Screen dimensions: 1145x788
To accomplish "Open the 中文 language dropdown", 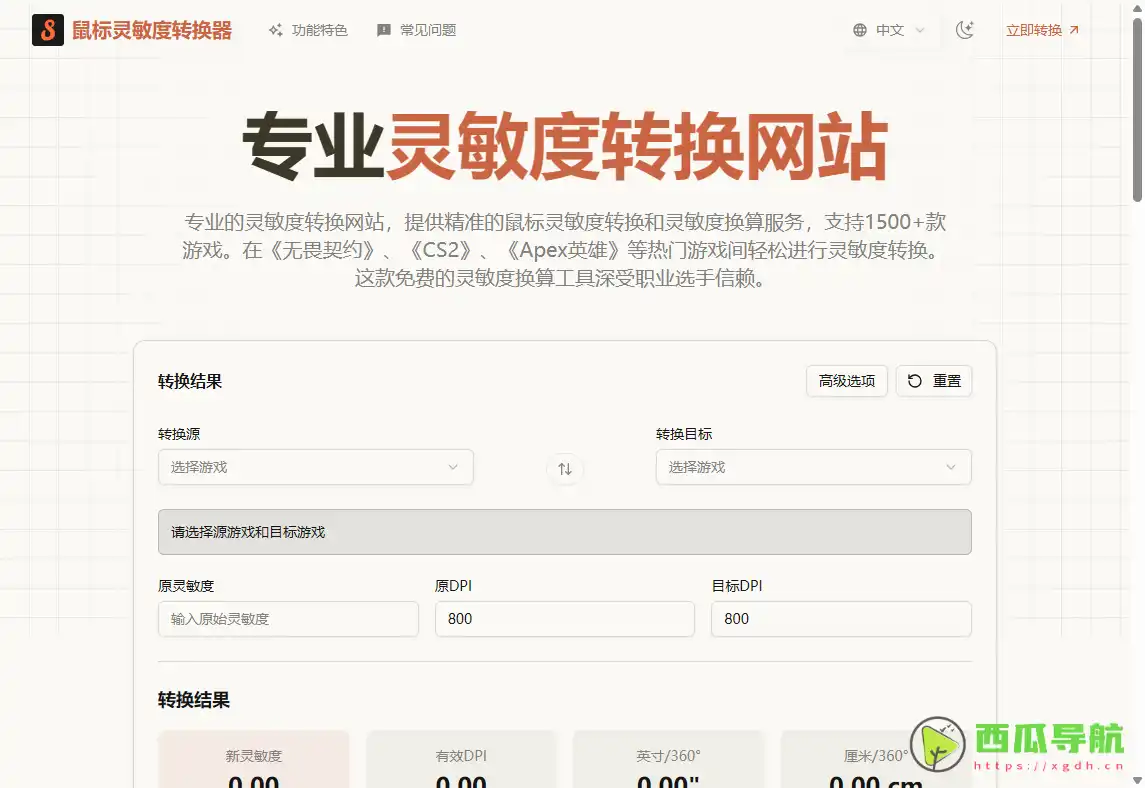I will point(890,30).
